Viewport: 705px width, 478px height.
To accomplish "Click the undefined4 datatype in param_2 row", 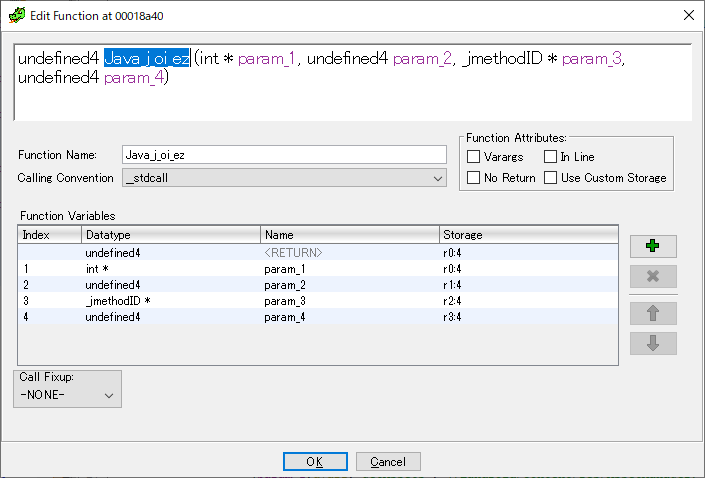I will (x=171, y=285).
